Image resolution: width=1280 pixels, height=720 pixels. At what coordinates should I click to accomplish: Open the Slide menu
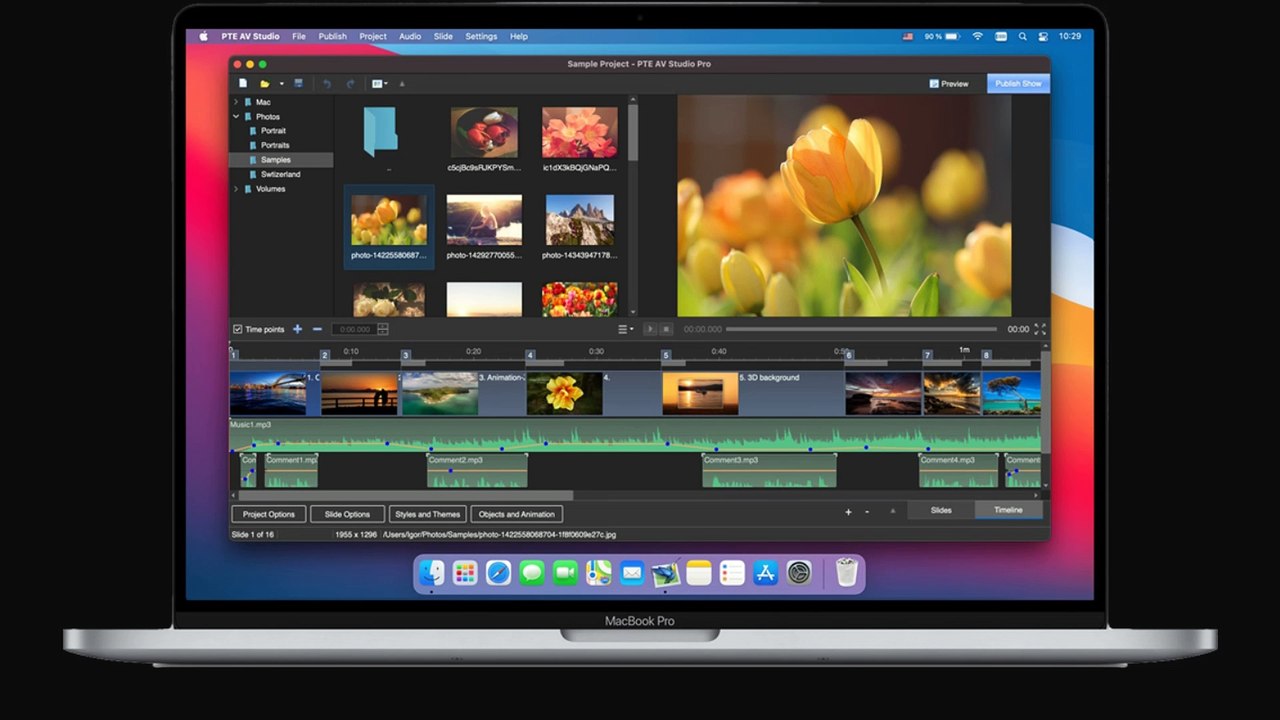(x=443, y=36)
